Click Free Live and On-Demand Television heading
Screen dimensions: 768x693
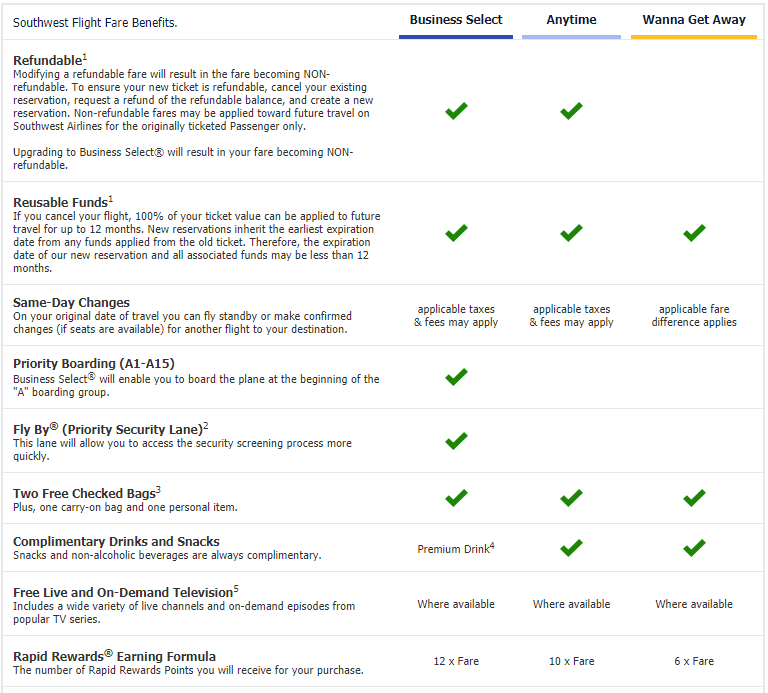124,592
